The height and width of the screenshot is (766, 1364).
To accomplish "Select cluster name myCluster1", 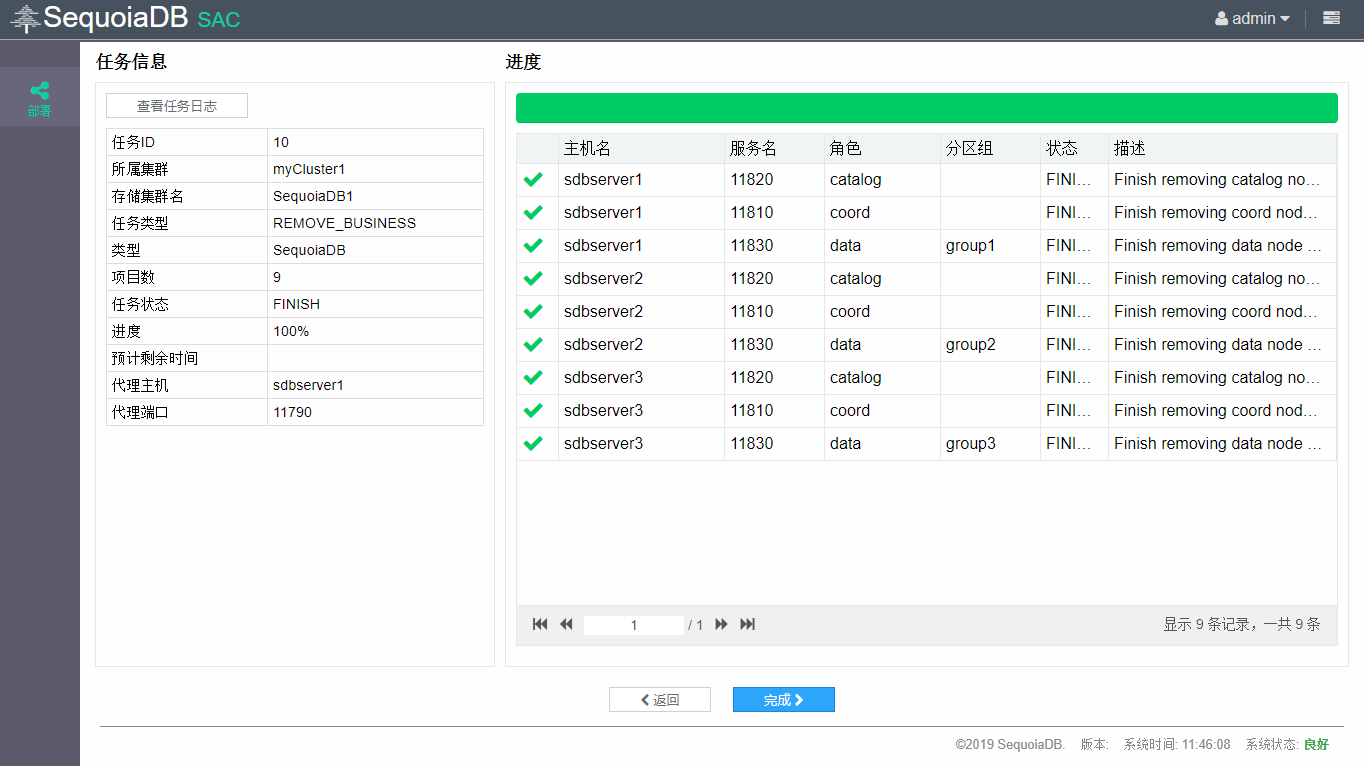I will [x=309, y=169].
